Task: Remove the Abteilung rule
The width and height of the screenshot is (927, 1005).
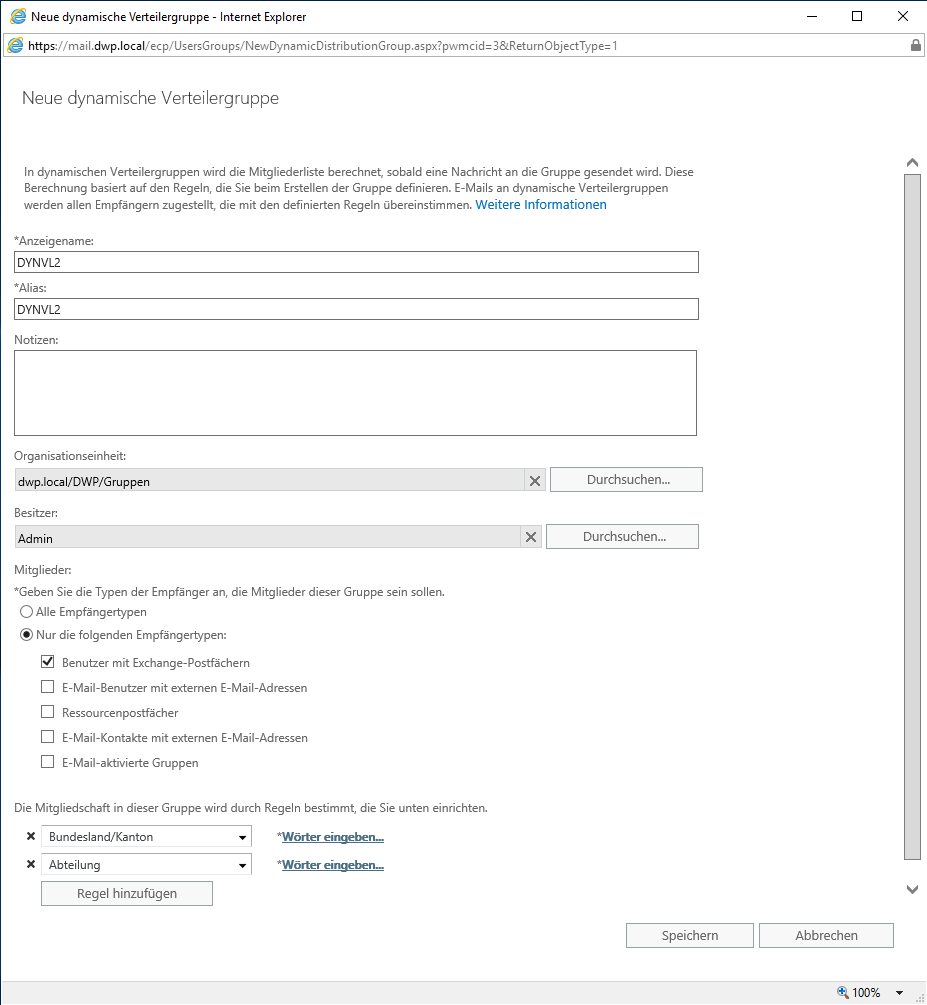Action: tap(30, 865)
